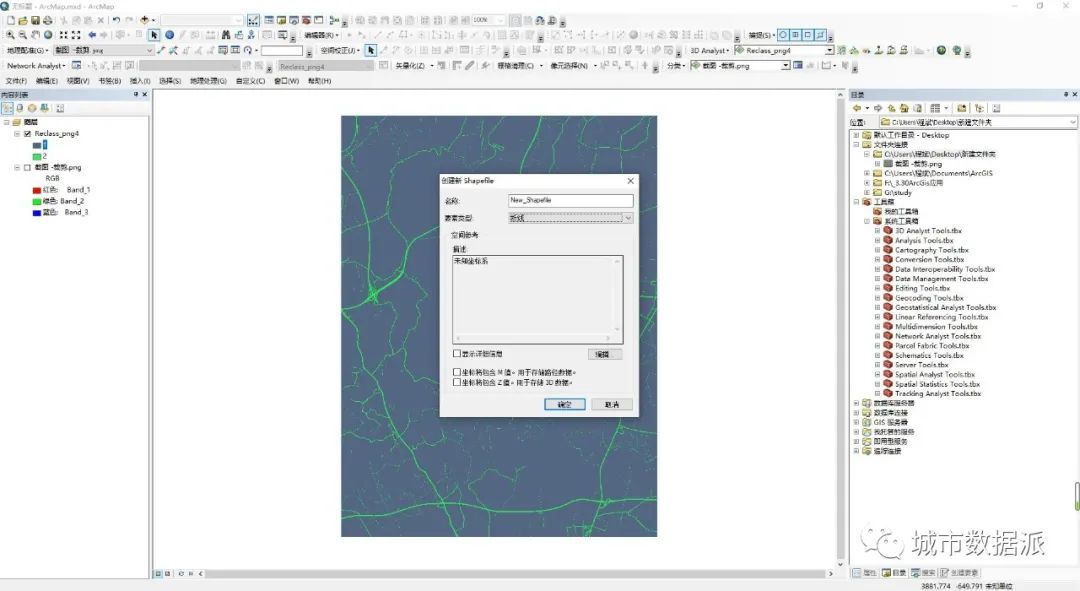Click 确定 button in Create Shapefile dialog
The height and width of the screenshot is (591, 1080).
pos(565,404)
